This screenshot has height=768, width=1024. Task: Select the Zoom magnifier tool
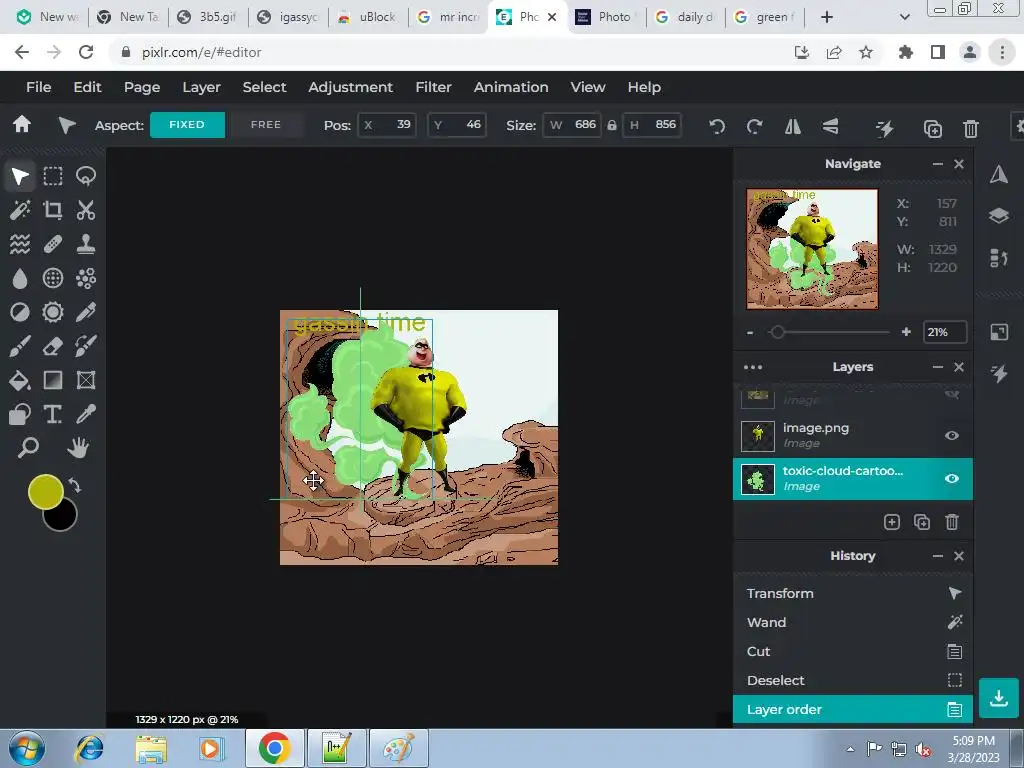[28, 448]
